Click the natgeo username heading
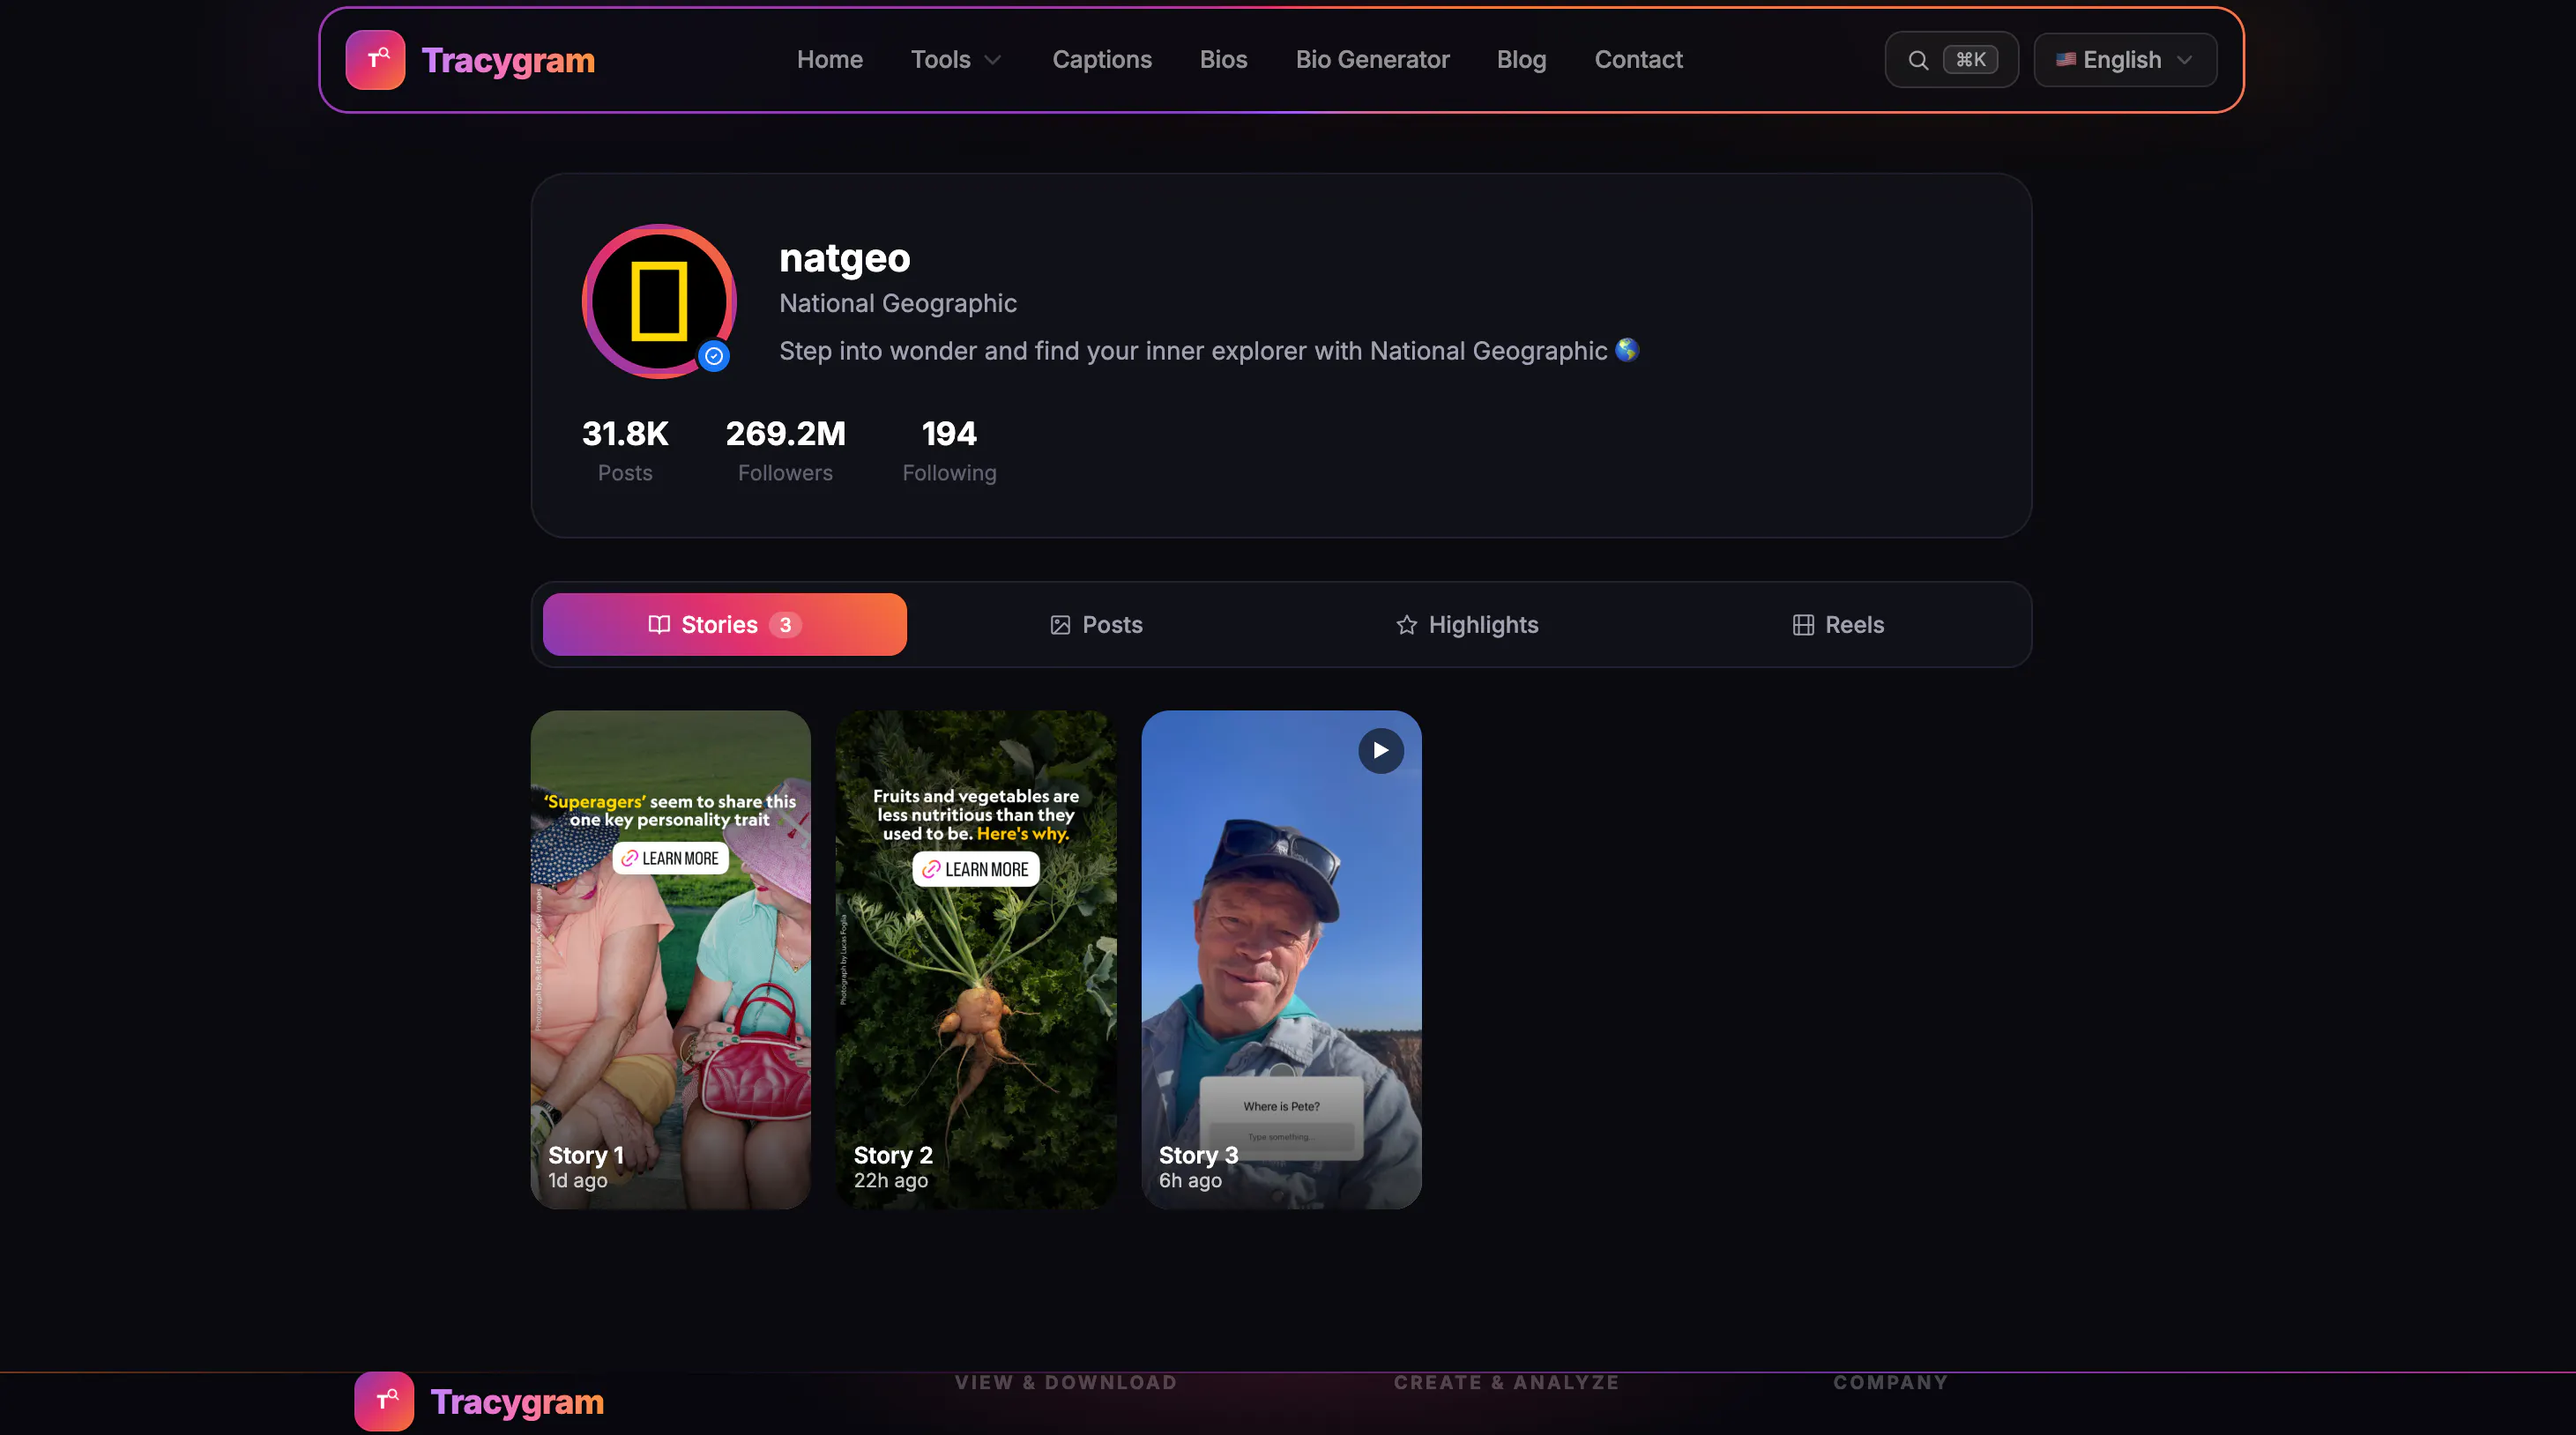Viewport: 2576px width, 1435px height. (x=844, y=258)
